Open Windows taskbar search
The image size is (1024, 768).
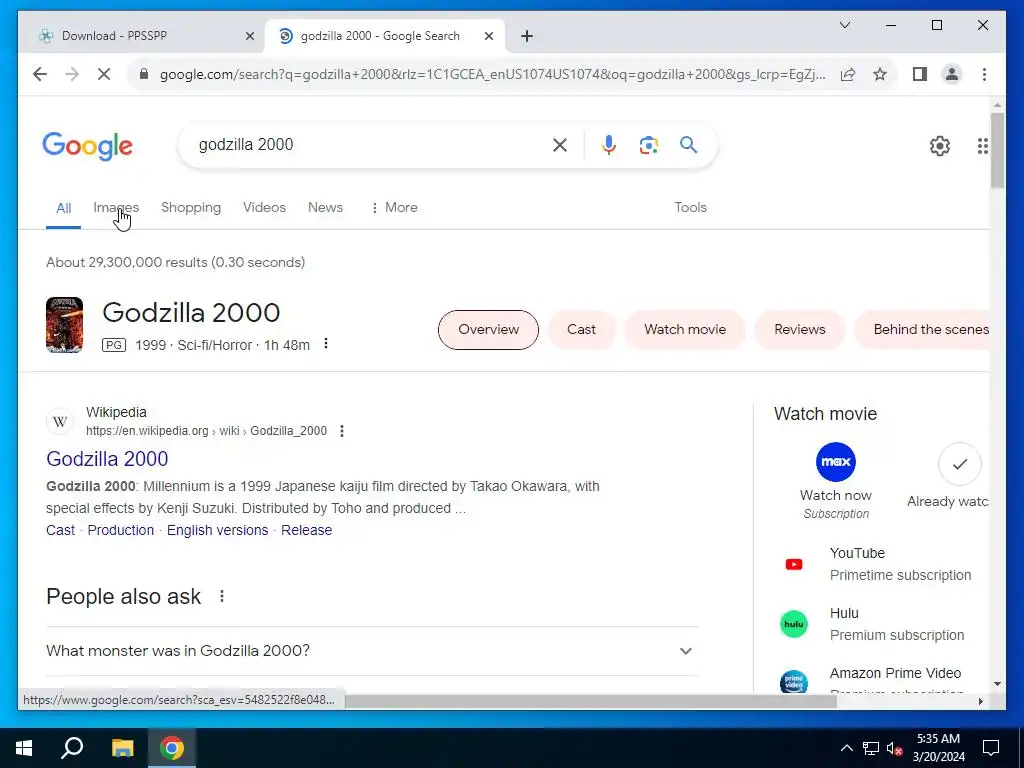pos(72,748)
